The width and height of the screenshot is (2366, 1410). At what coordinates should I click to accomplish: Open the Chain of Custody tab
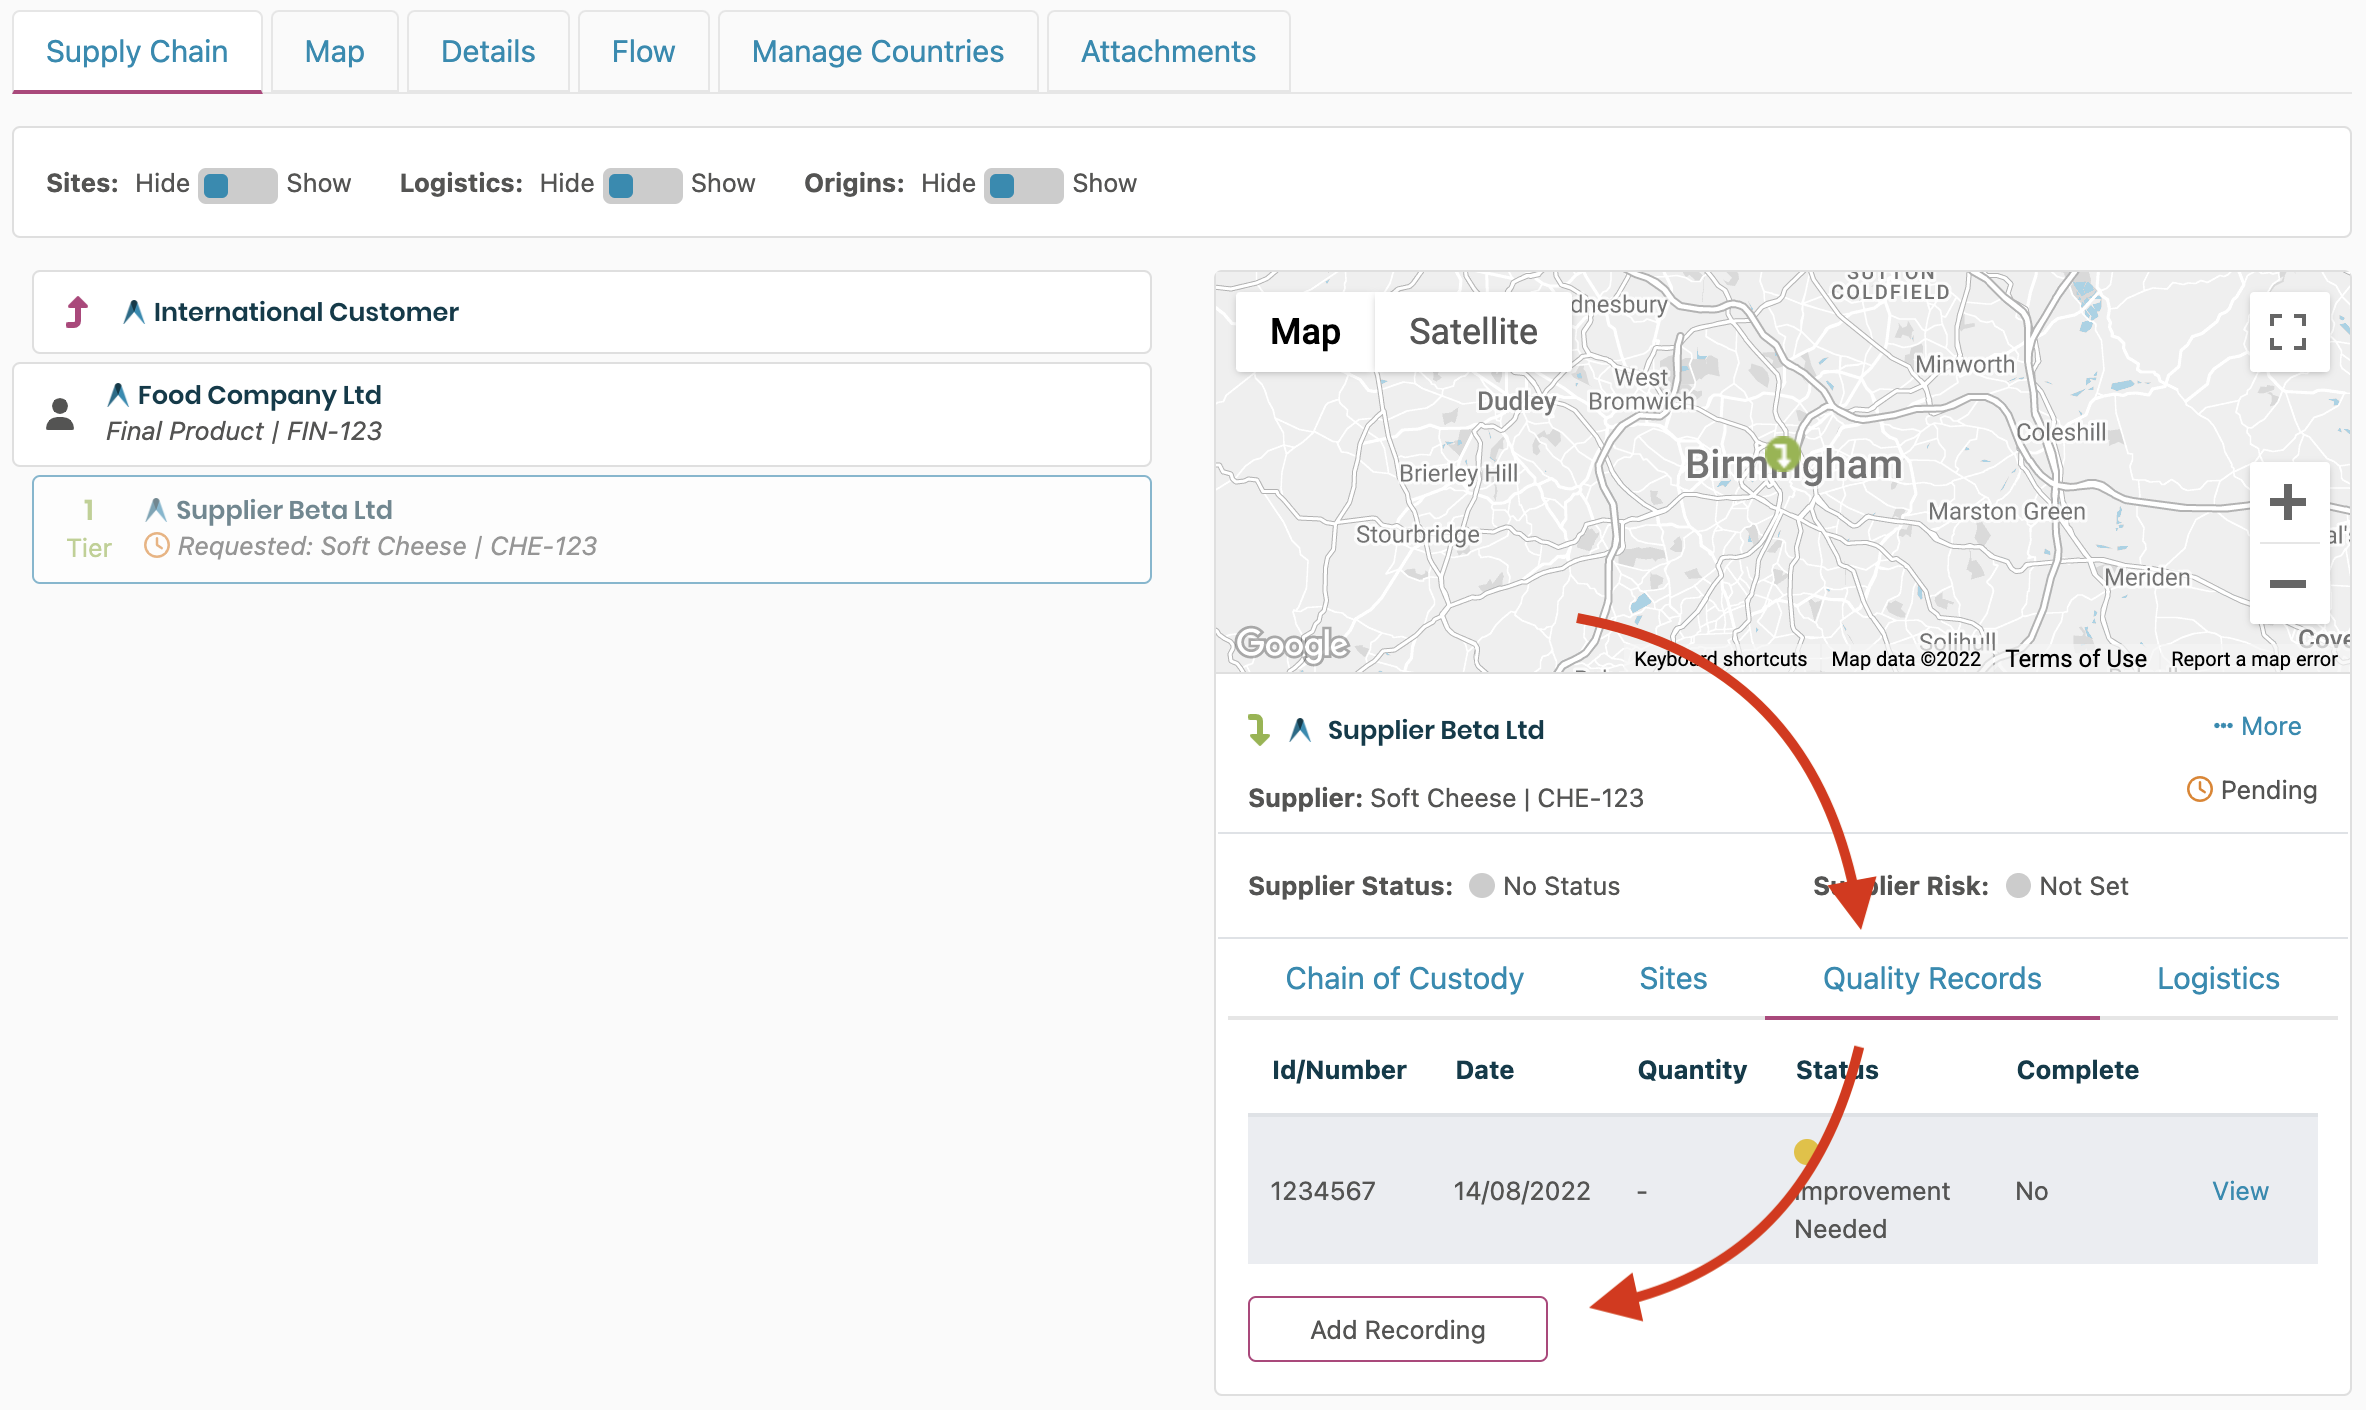[1404, 978]
